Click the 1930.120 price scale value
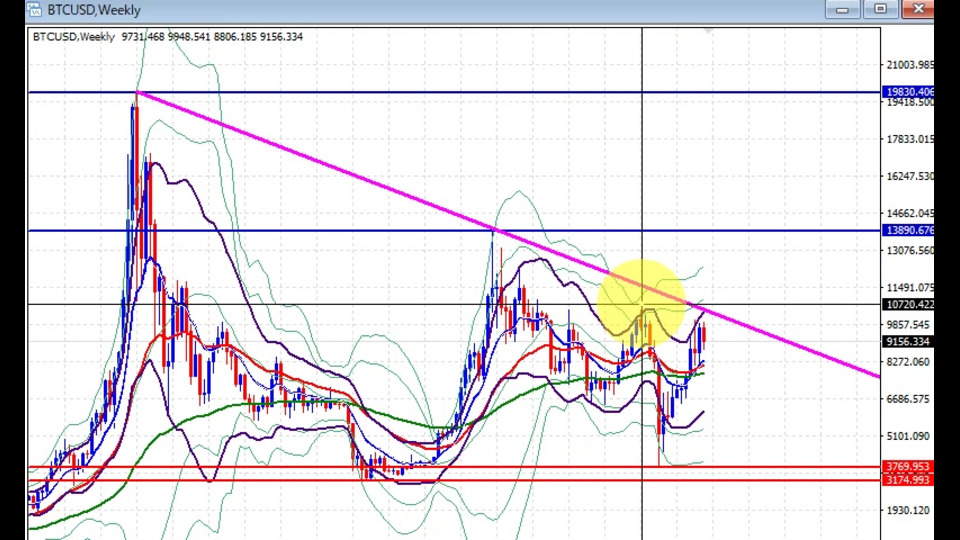The image size is (960, 540). pyautogui.click(x=908, y=510)
